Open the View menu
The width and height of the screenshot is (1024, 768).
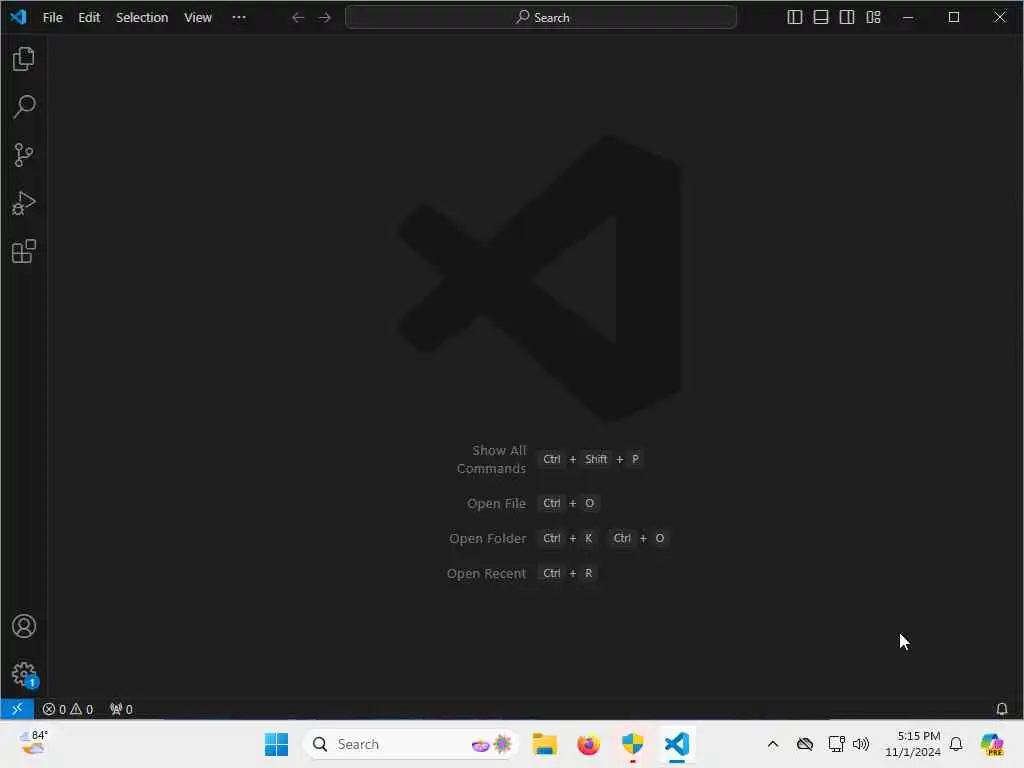pos(198,18)
